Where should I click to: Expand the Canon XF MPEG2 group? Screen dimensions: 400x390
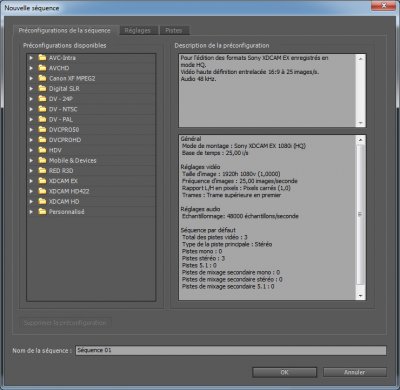(31, 78)
